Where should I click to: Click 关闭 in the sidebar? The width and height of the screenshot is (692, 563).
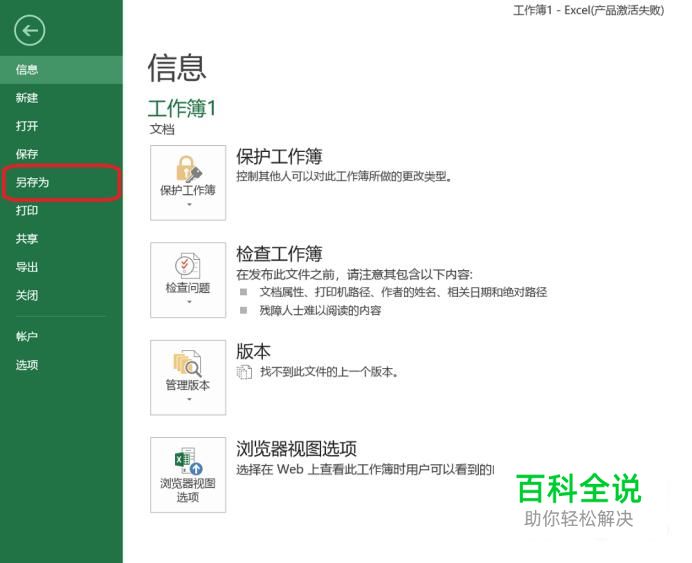pyautogui.click(x=27, y=295)
